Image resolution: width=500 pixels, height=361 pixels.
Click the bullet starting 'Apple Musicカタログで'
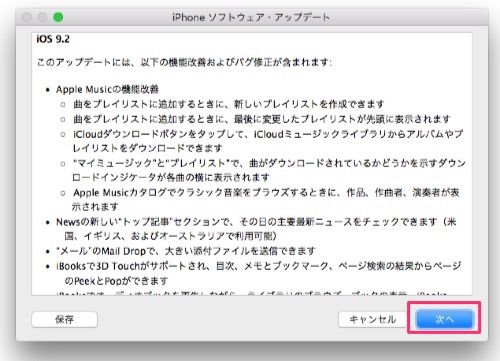pos(266,199)
